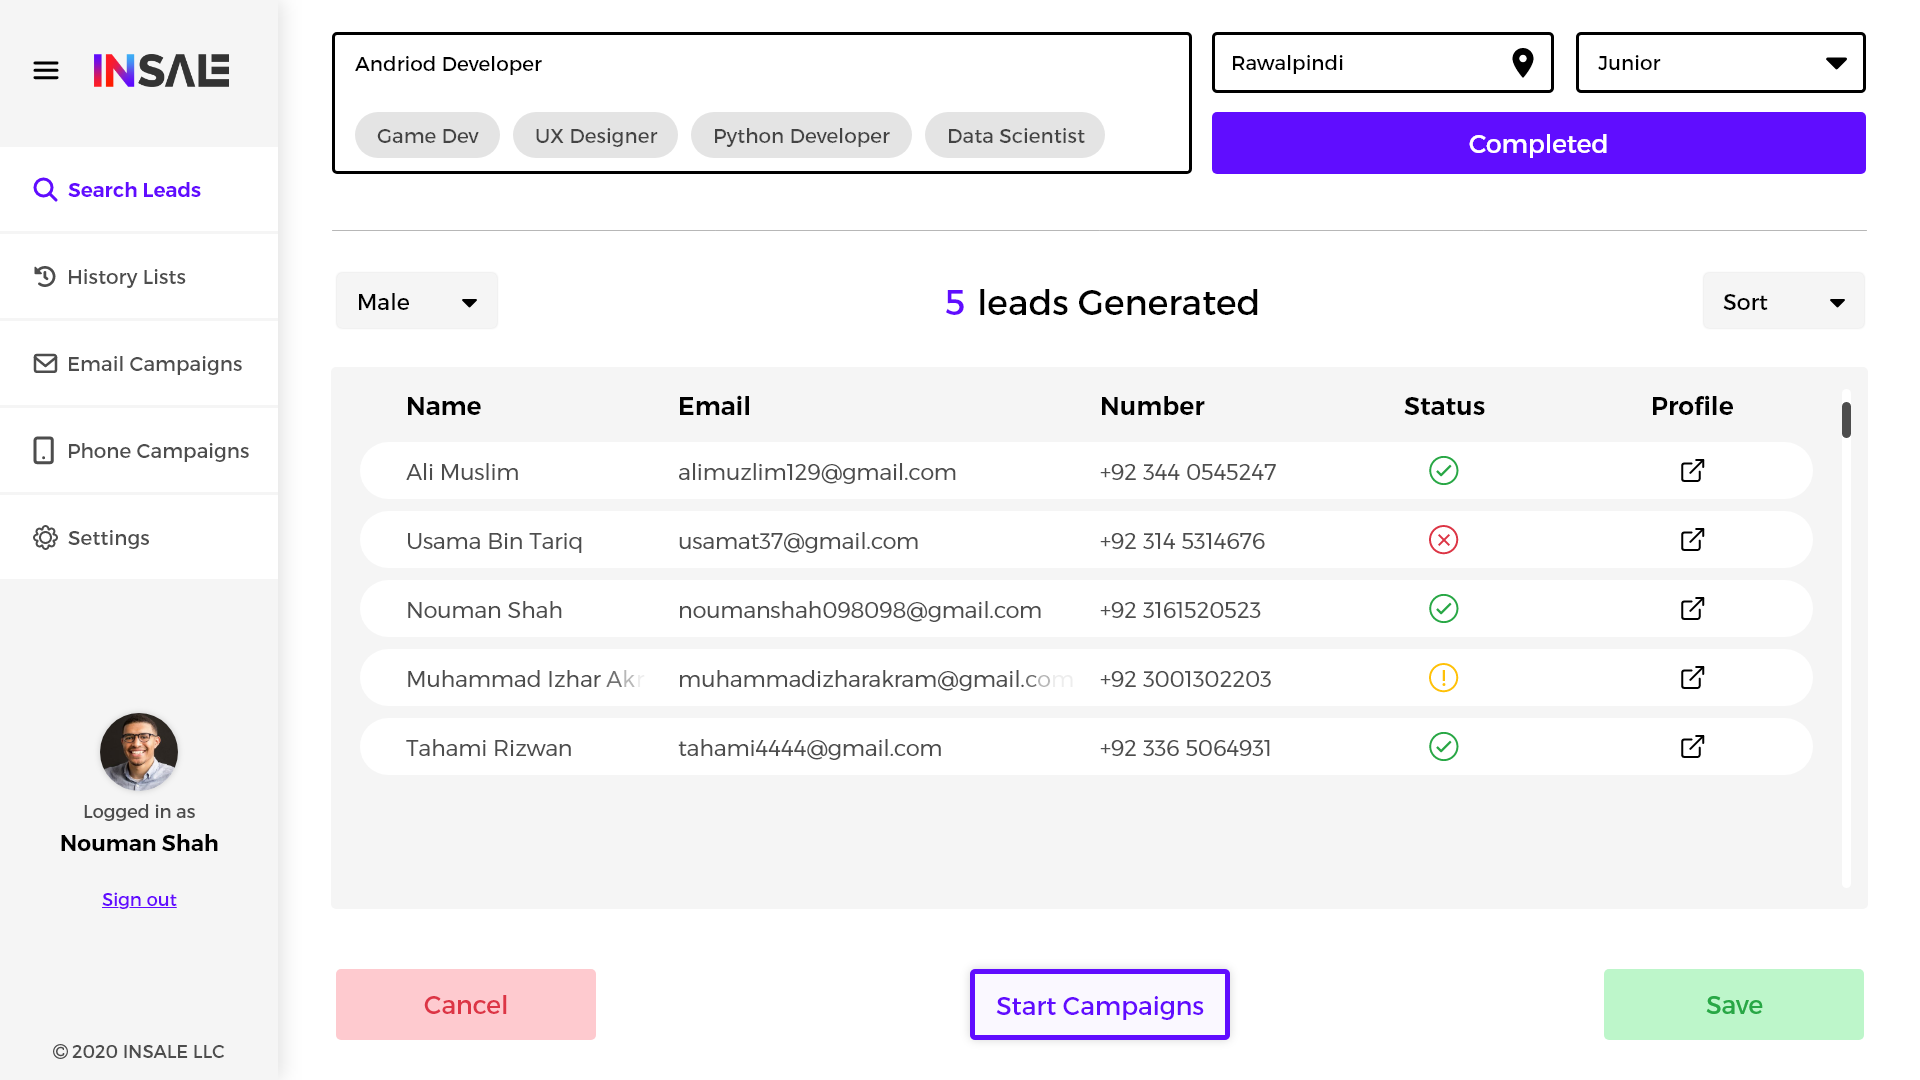Click the name Ali Muslim
This screenshot has width=1920, height=1080.
pyautogui.click(x=462, y=472)
